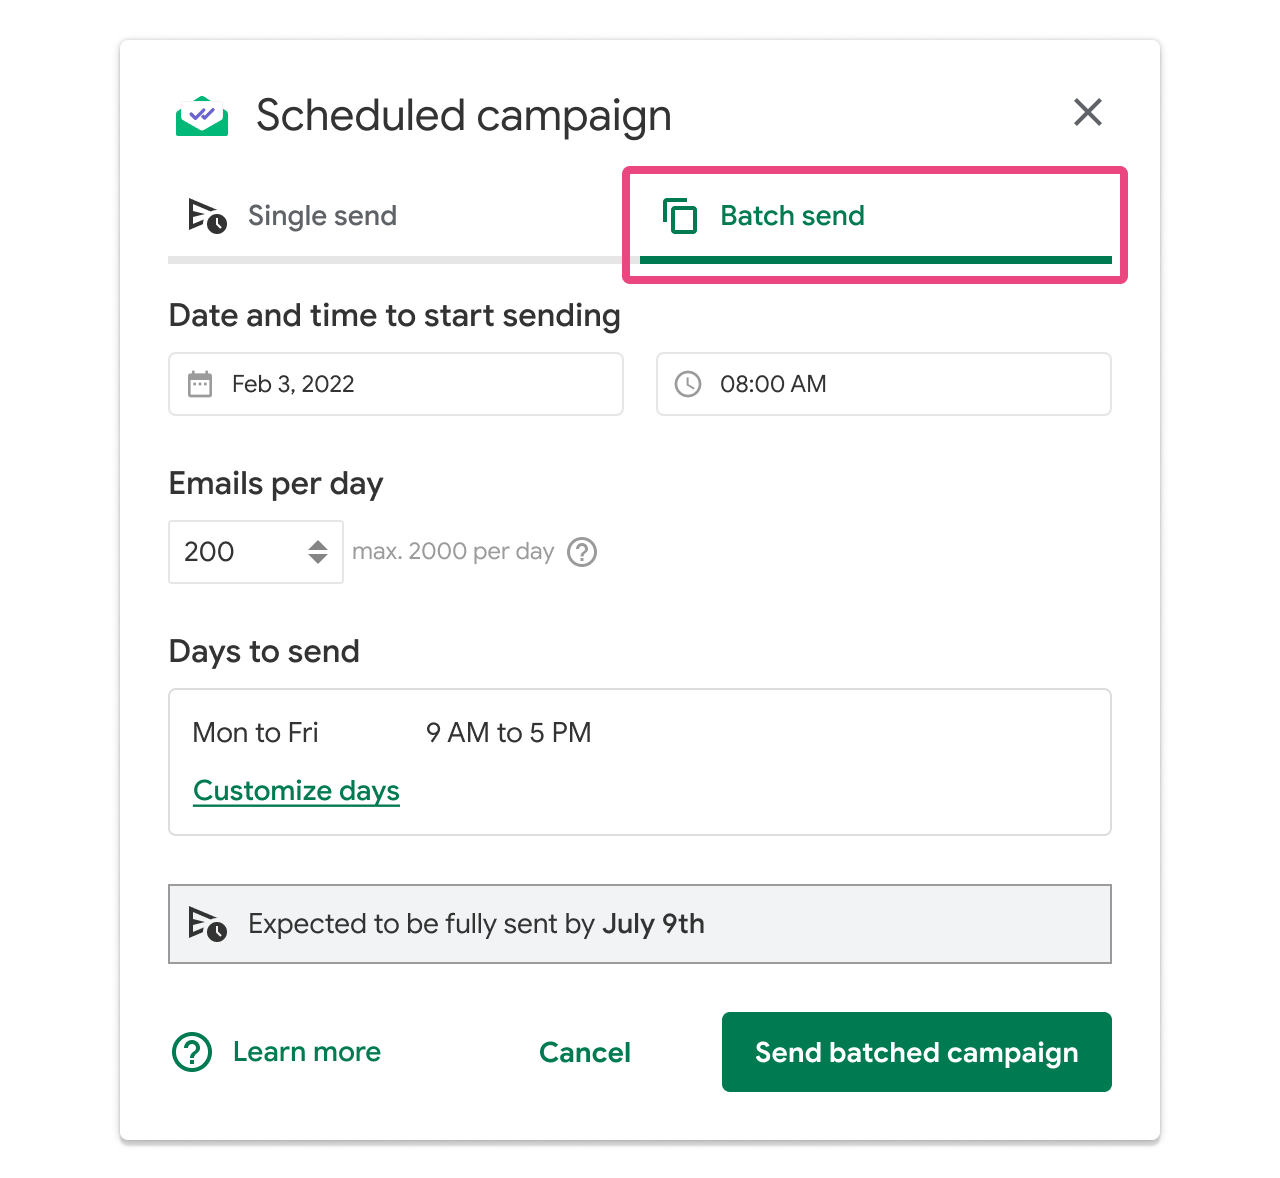
Task: Click the 9 AM to 5 PM time range
Action: 508,733
